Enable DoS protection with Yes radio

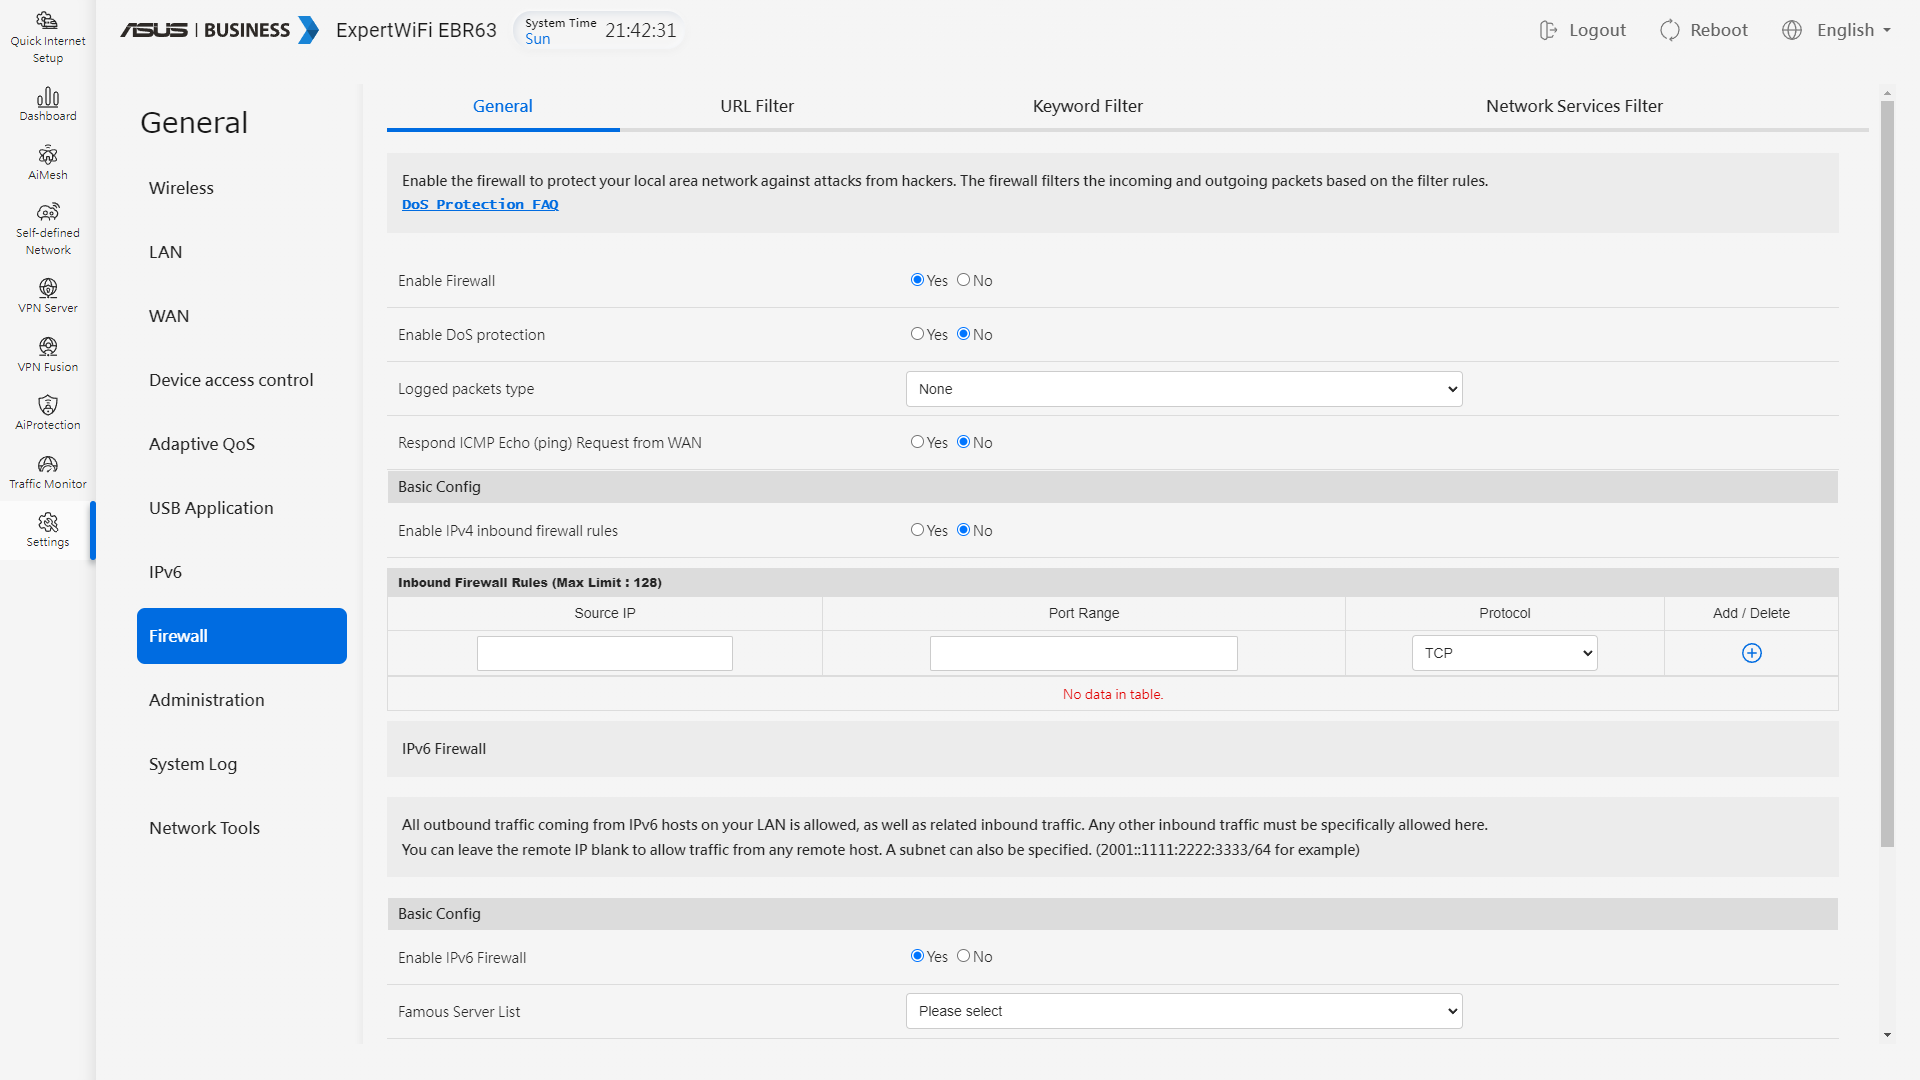tap(917, 334)
